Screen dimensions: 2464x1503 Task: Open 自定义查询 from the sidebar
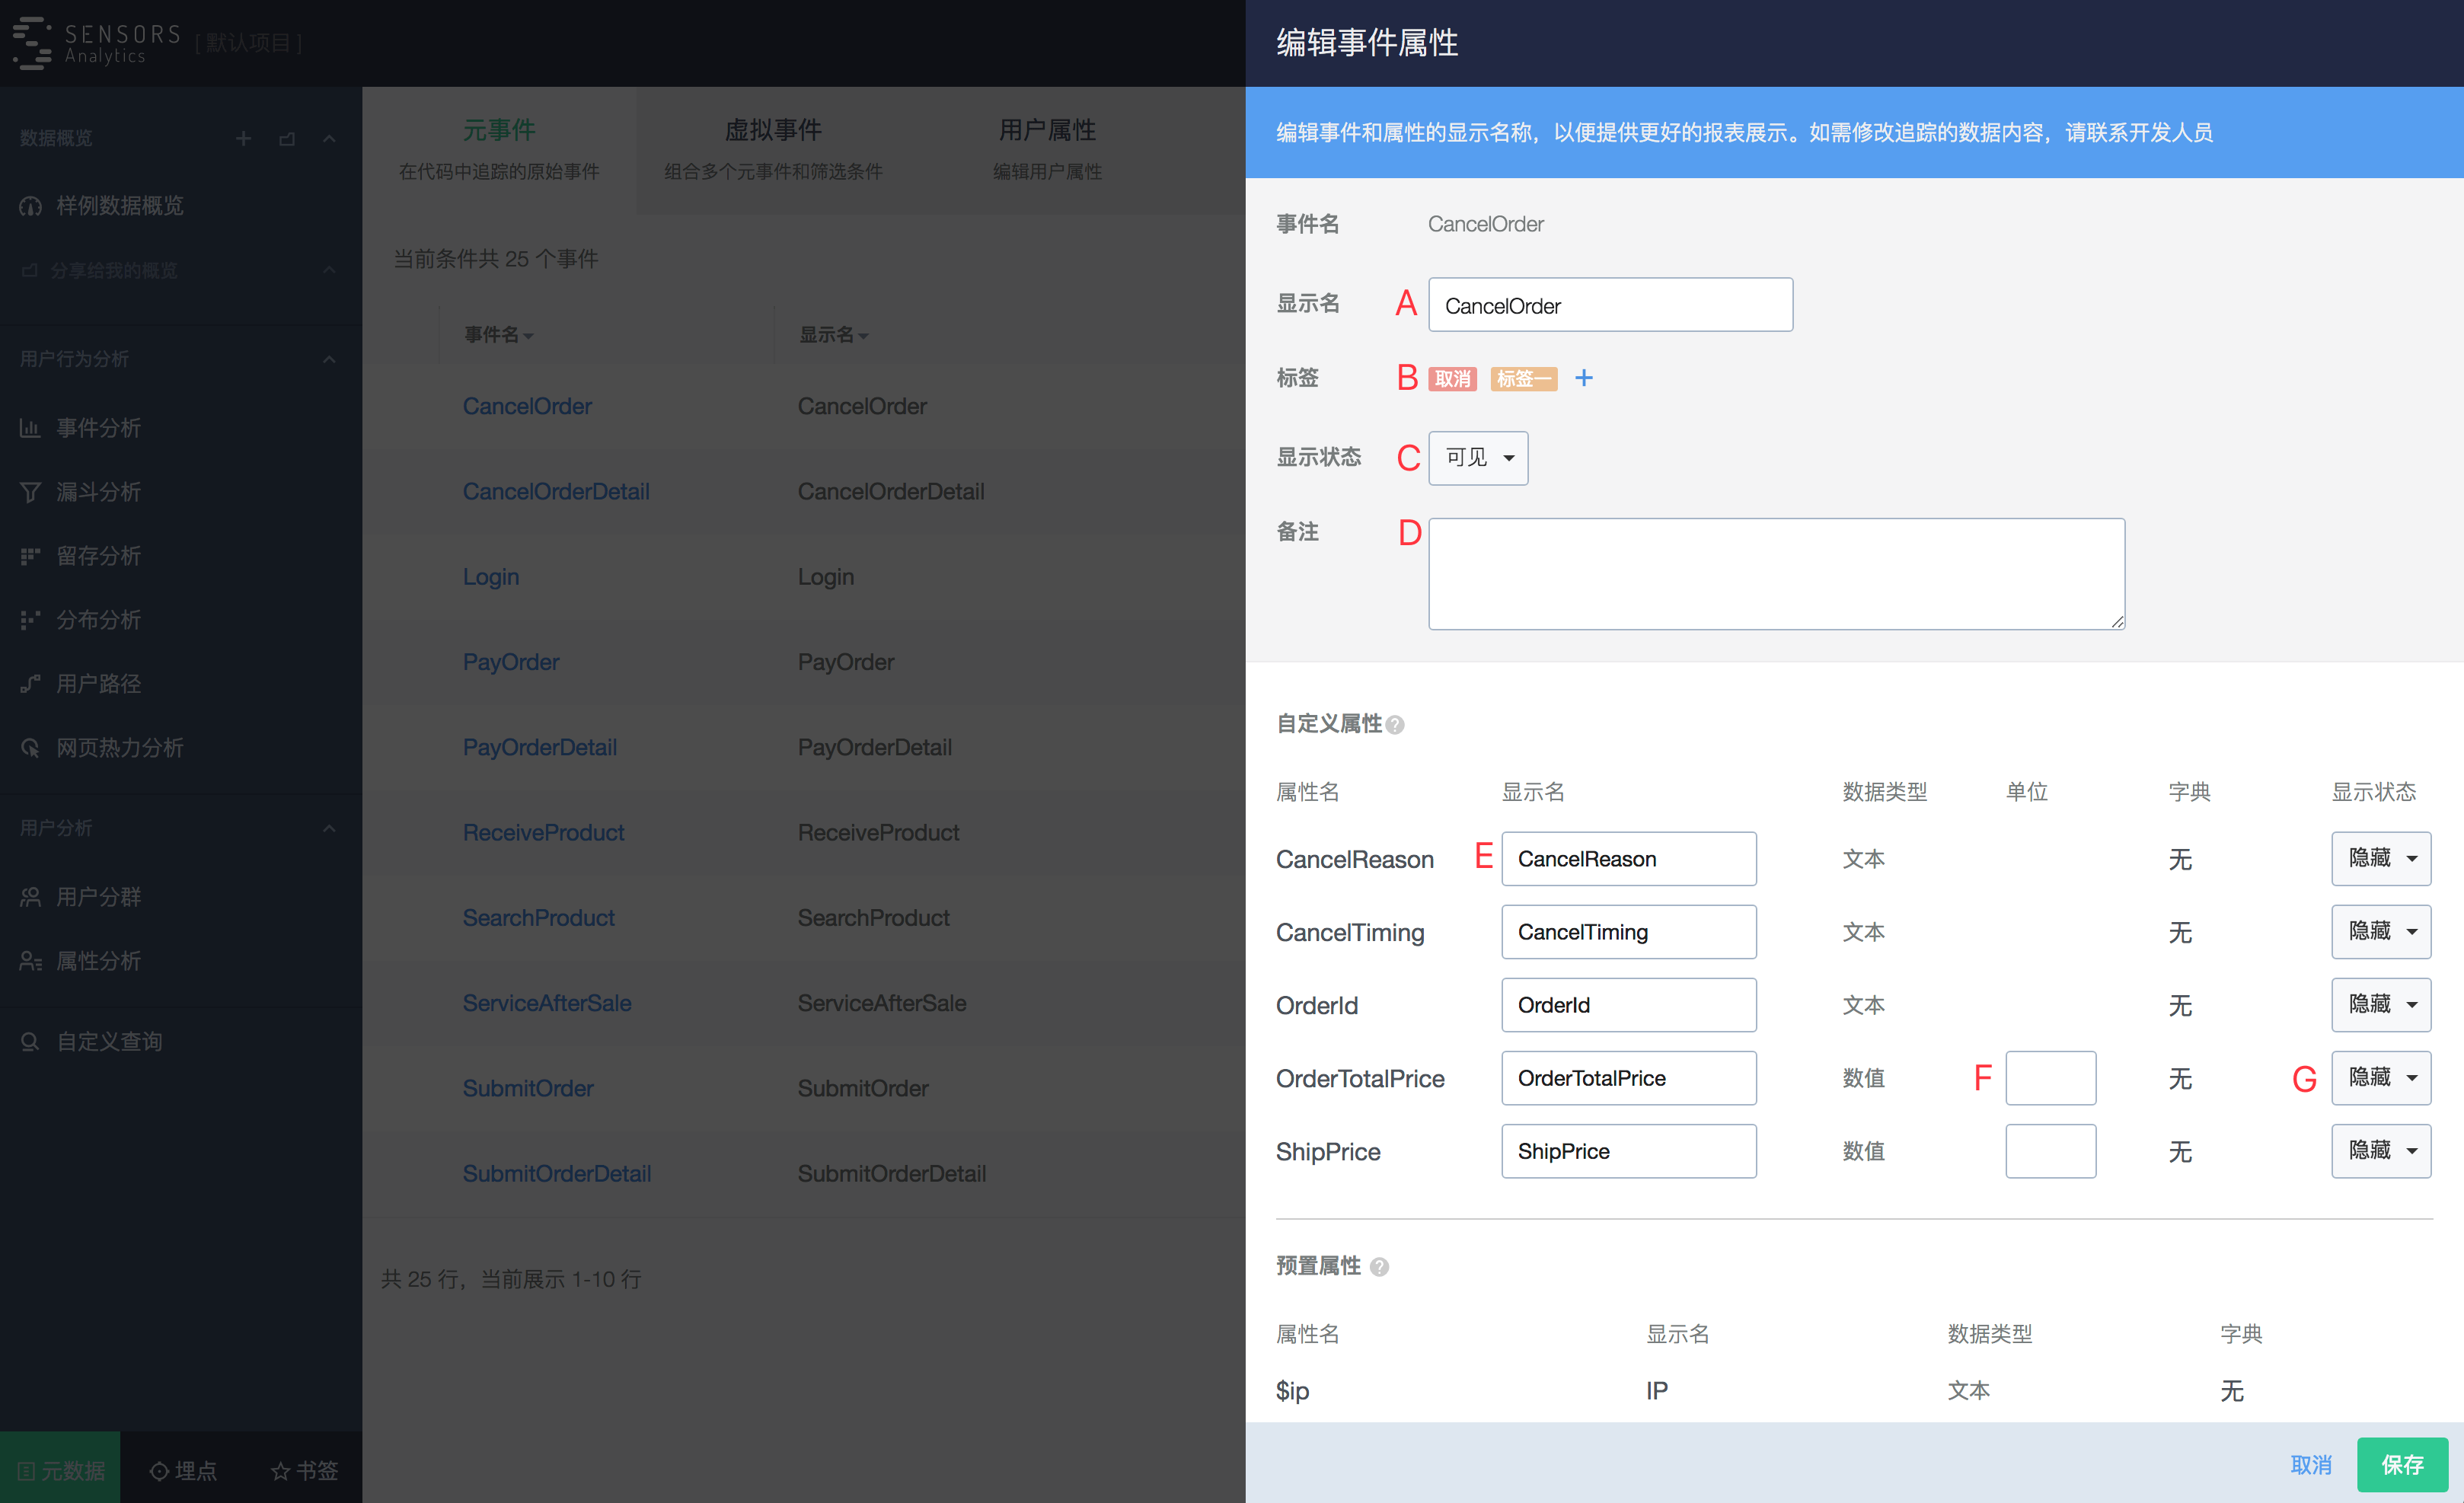[109, 1042]
